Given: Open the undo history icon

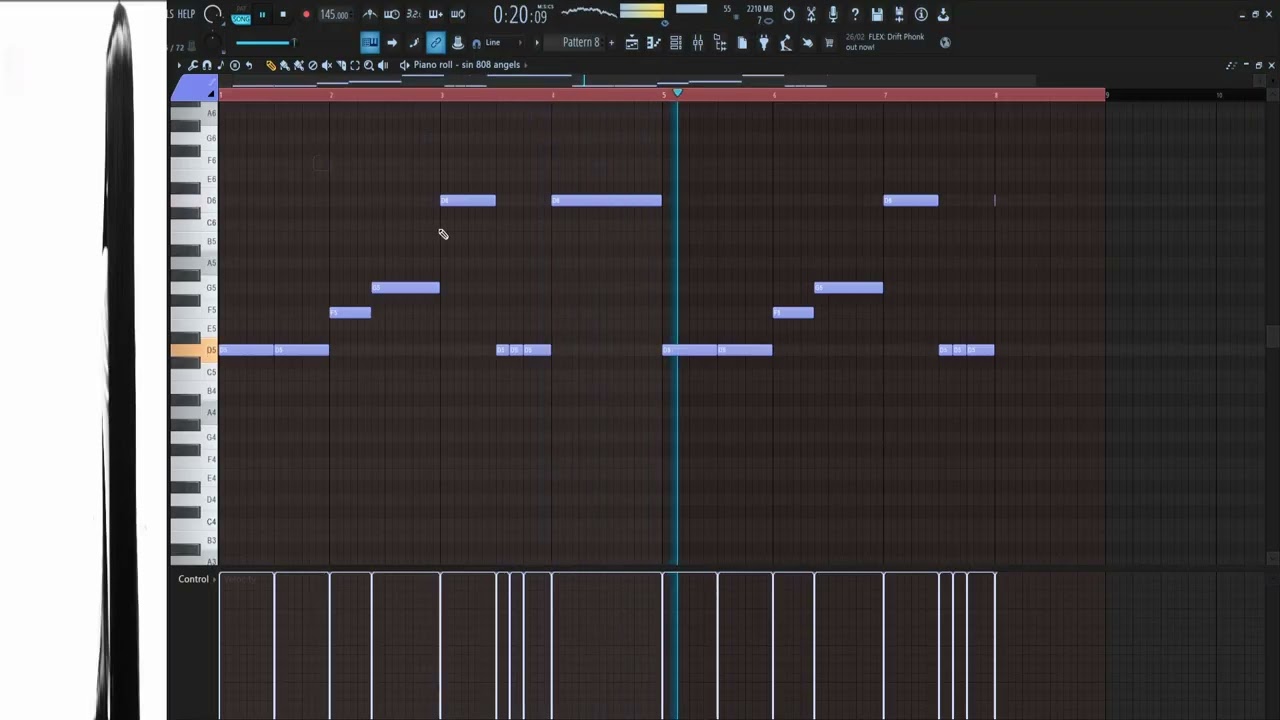Looking at the screenshot, I should [x=789, y=14].
